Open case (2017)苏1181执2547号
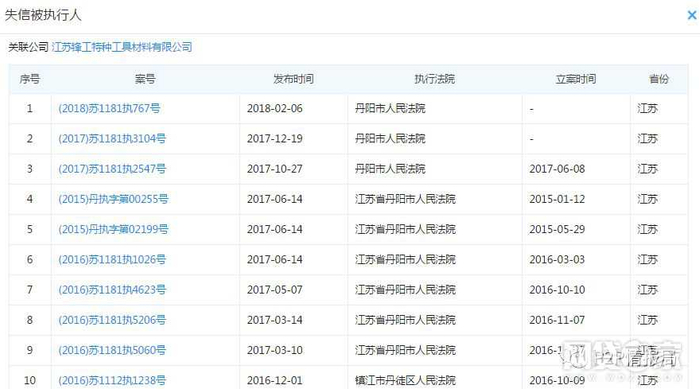Viewport: 700px width, 389px height. click(x=112, y=169)
